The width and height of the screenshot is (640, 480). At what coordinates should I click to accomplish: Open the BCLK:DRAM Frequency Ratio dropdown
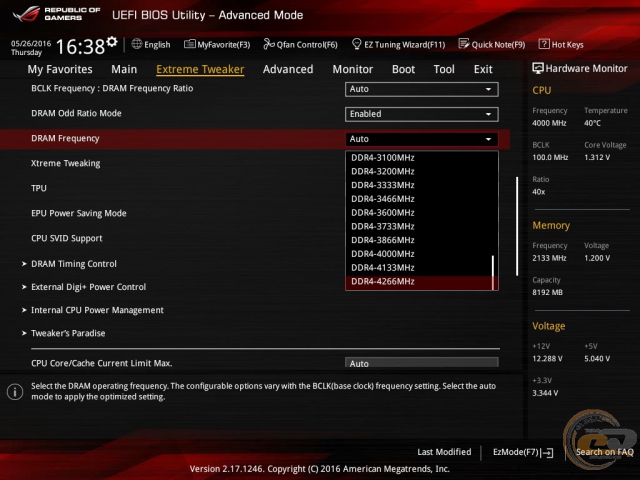click(422, 89)
